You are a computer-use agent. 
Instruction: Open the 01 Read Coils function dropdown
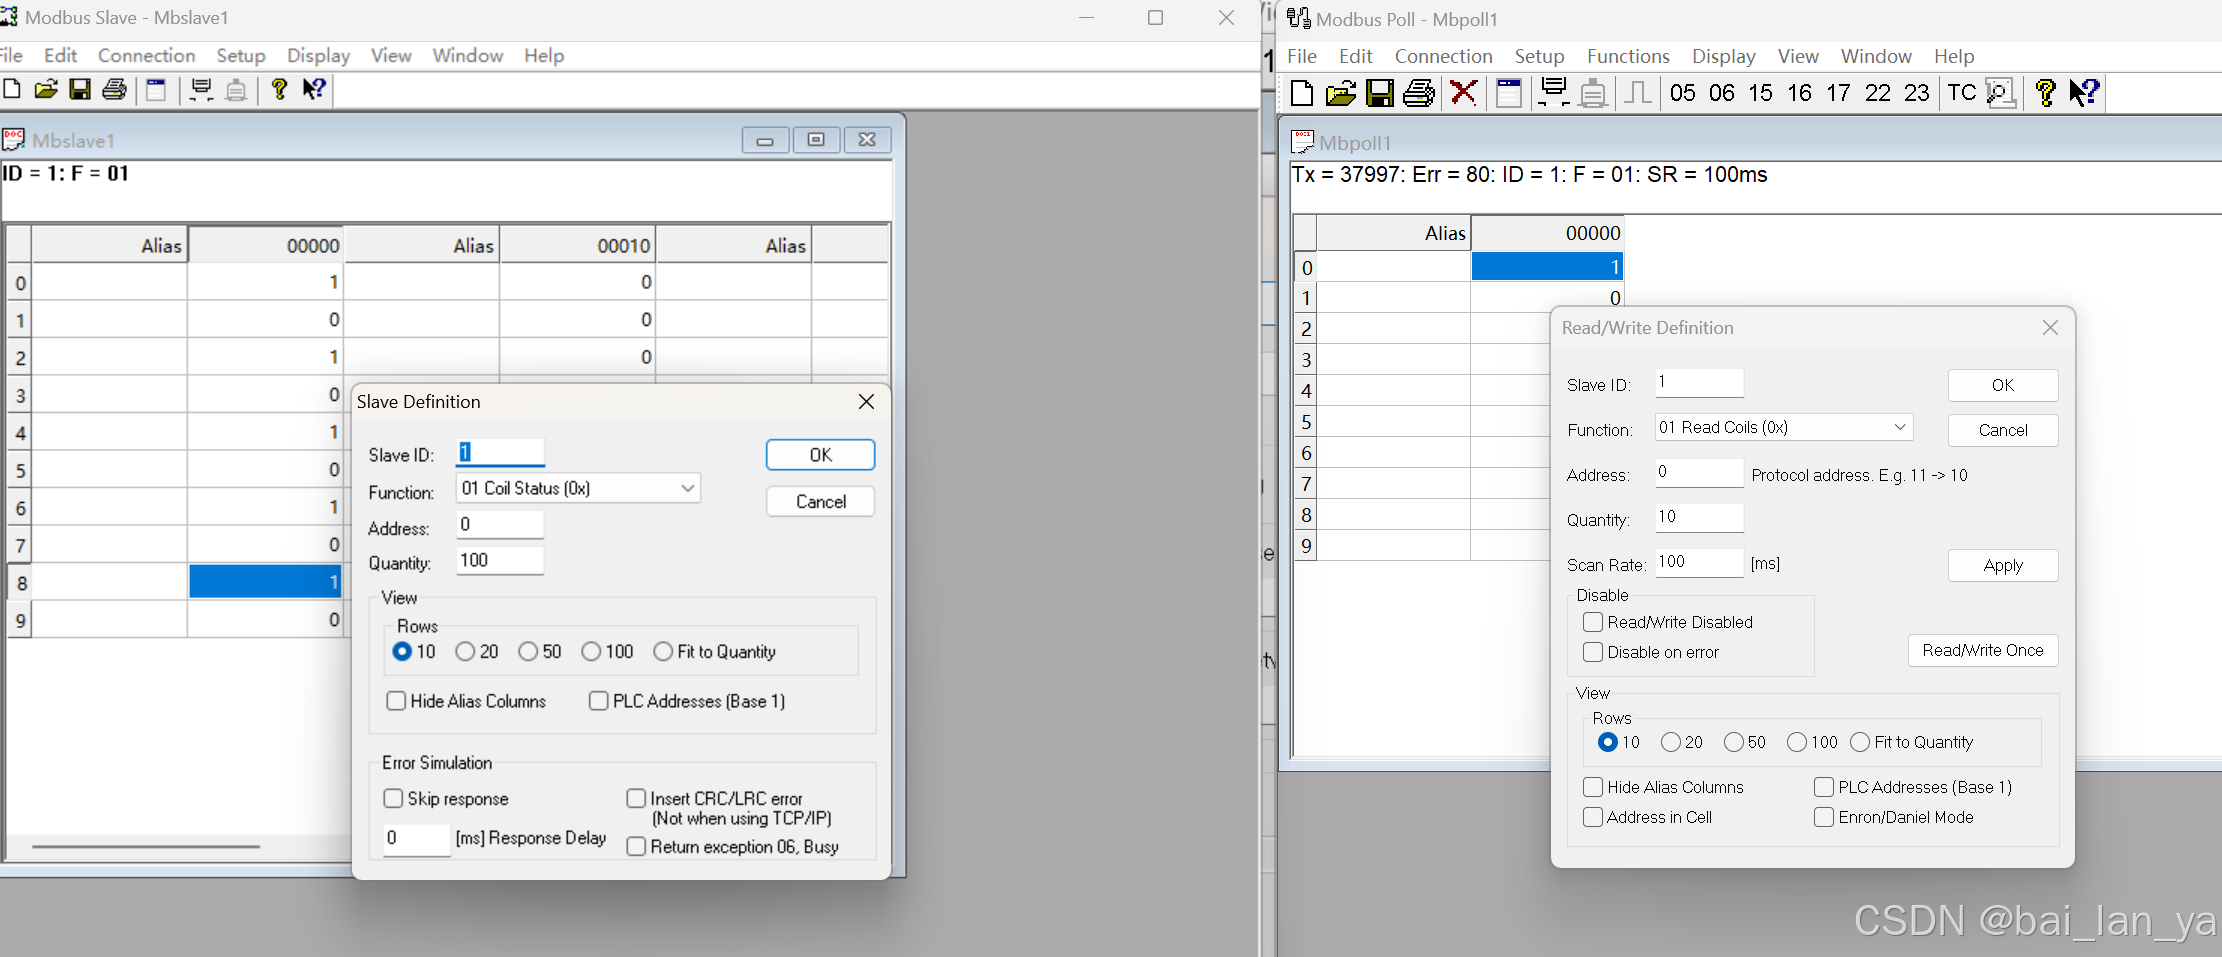(x=1784, y=427)
